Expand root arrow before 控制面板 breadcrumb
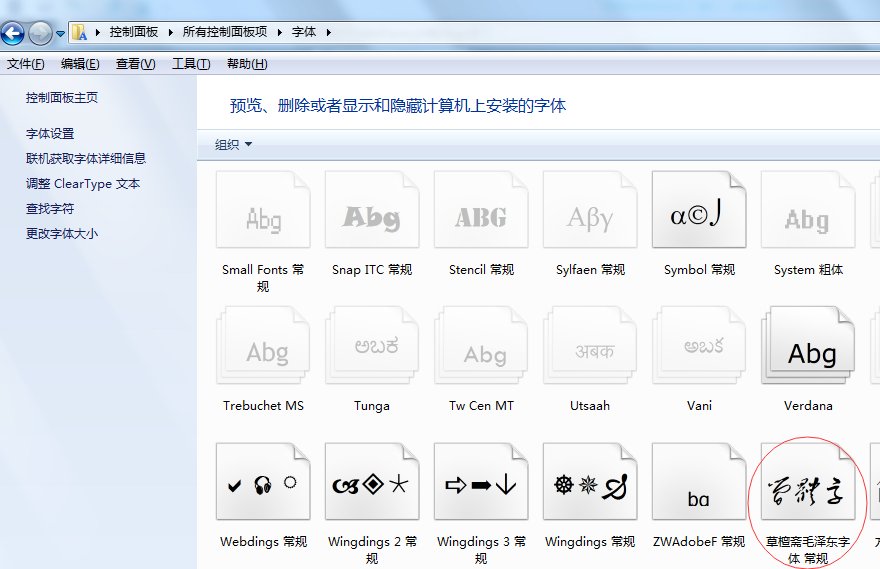The height and width of the screenshot is (569, 880). tap(98, 33)
